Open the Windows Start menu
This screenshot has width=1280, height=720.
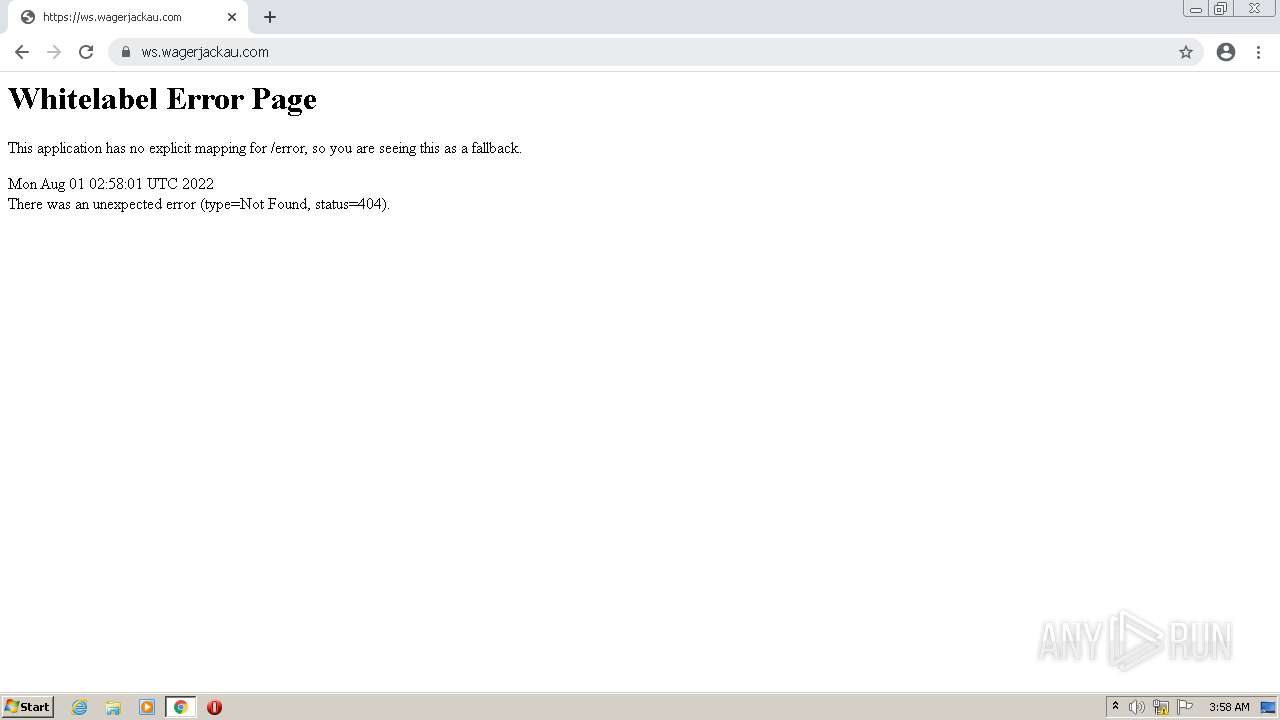[x=28, y=706]
